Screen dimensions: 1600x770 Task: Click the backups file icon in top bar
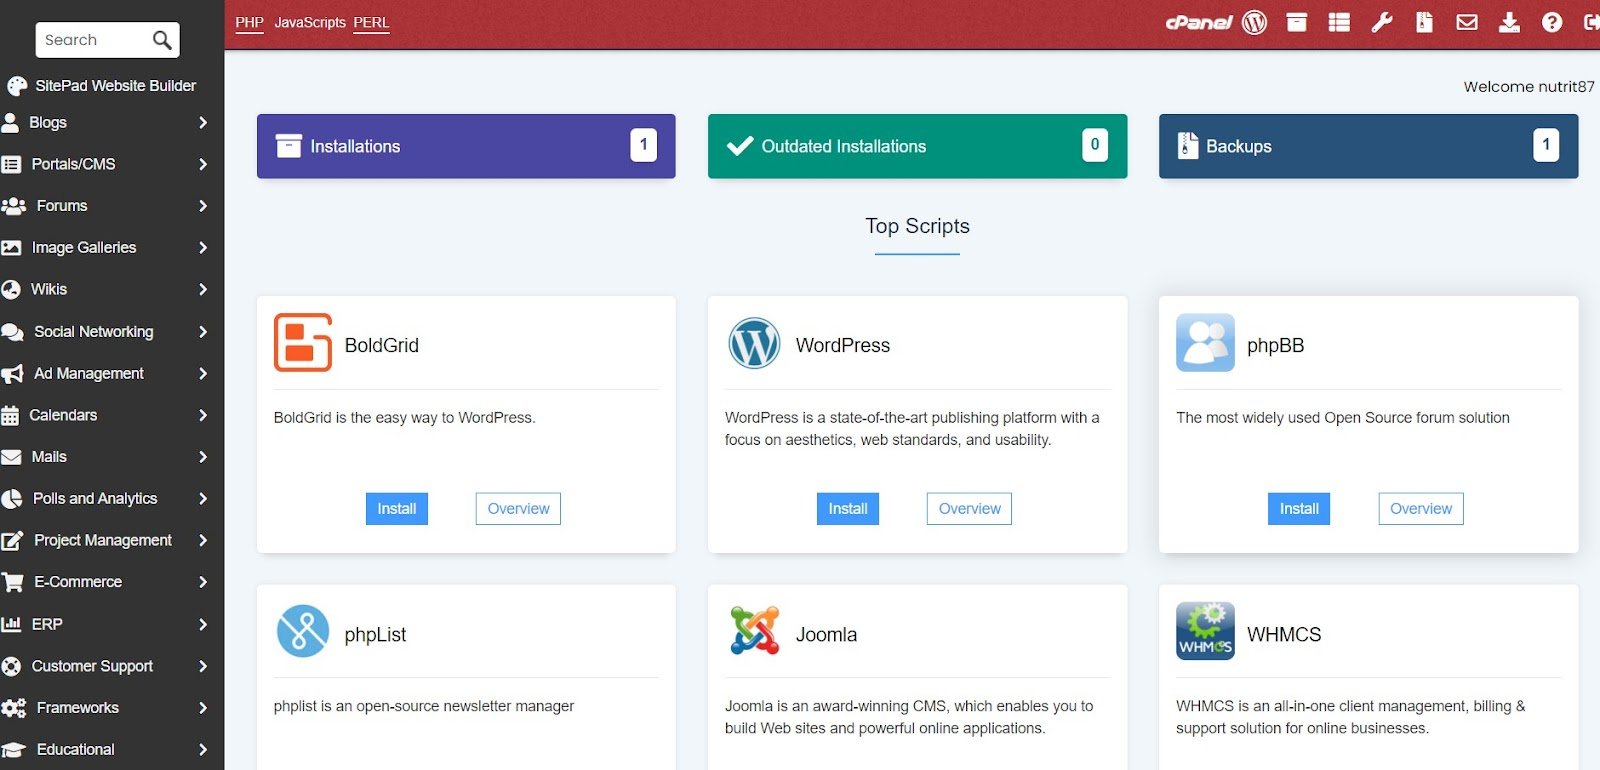pos(1424,22)
